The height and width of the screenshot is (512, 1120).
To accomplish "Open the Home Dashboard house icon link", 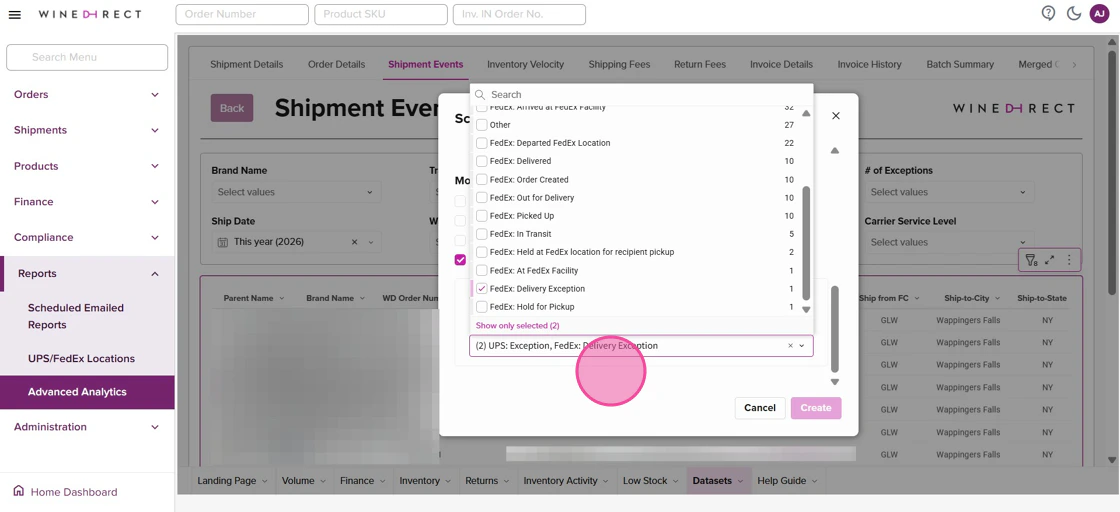I will 19,491.
